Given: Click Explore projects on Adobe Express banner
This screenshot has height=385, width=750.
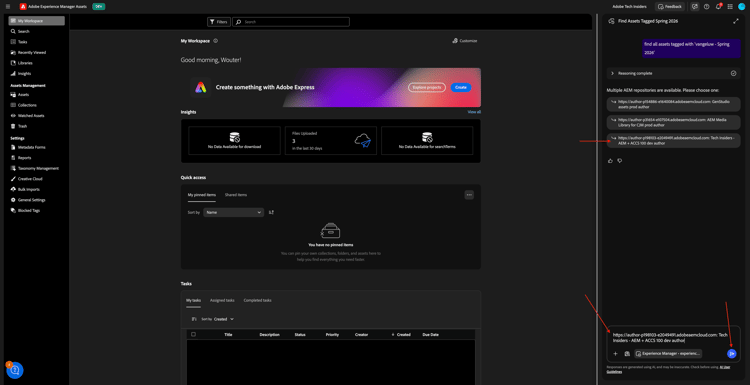Looking at the screenshot, I should point(427,88).
